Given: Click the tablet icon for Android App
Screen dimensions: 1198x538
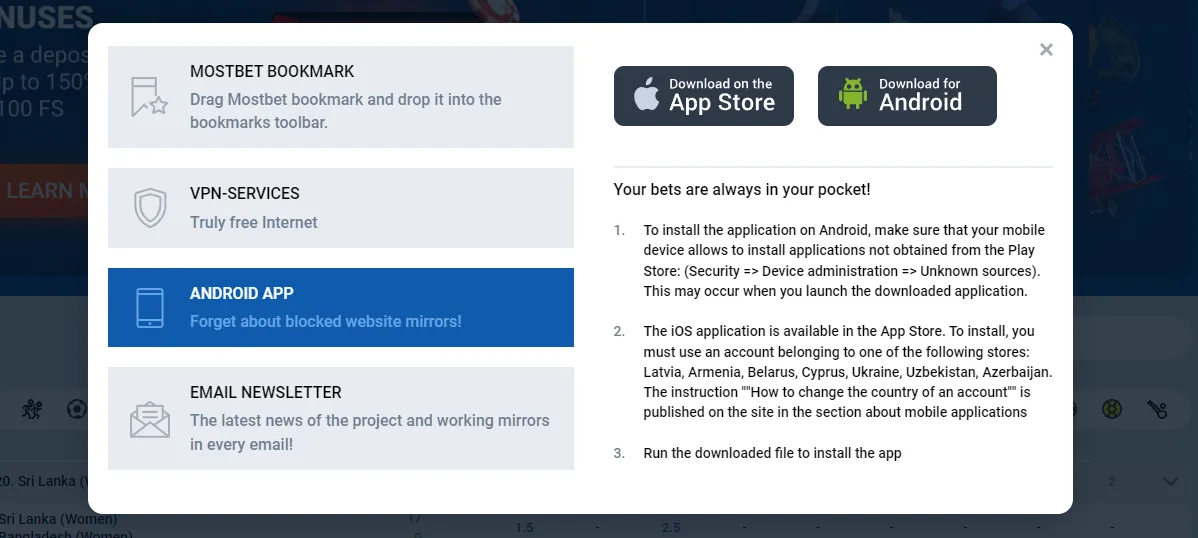Looking at the screenshot, I should (149, 308).
